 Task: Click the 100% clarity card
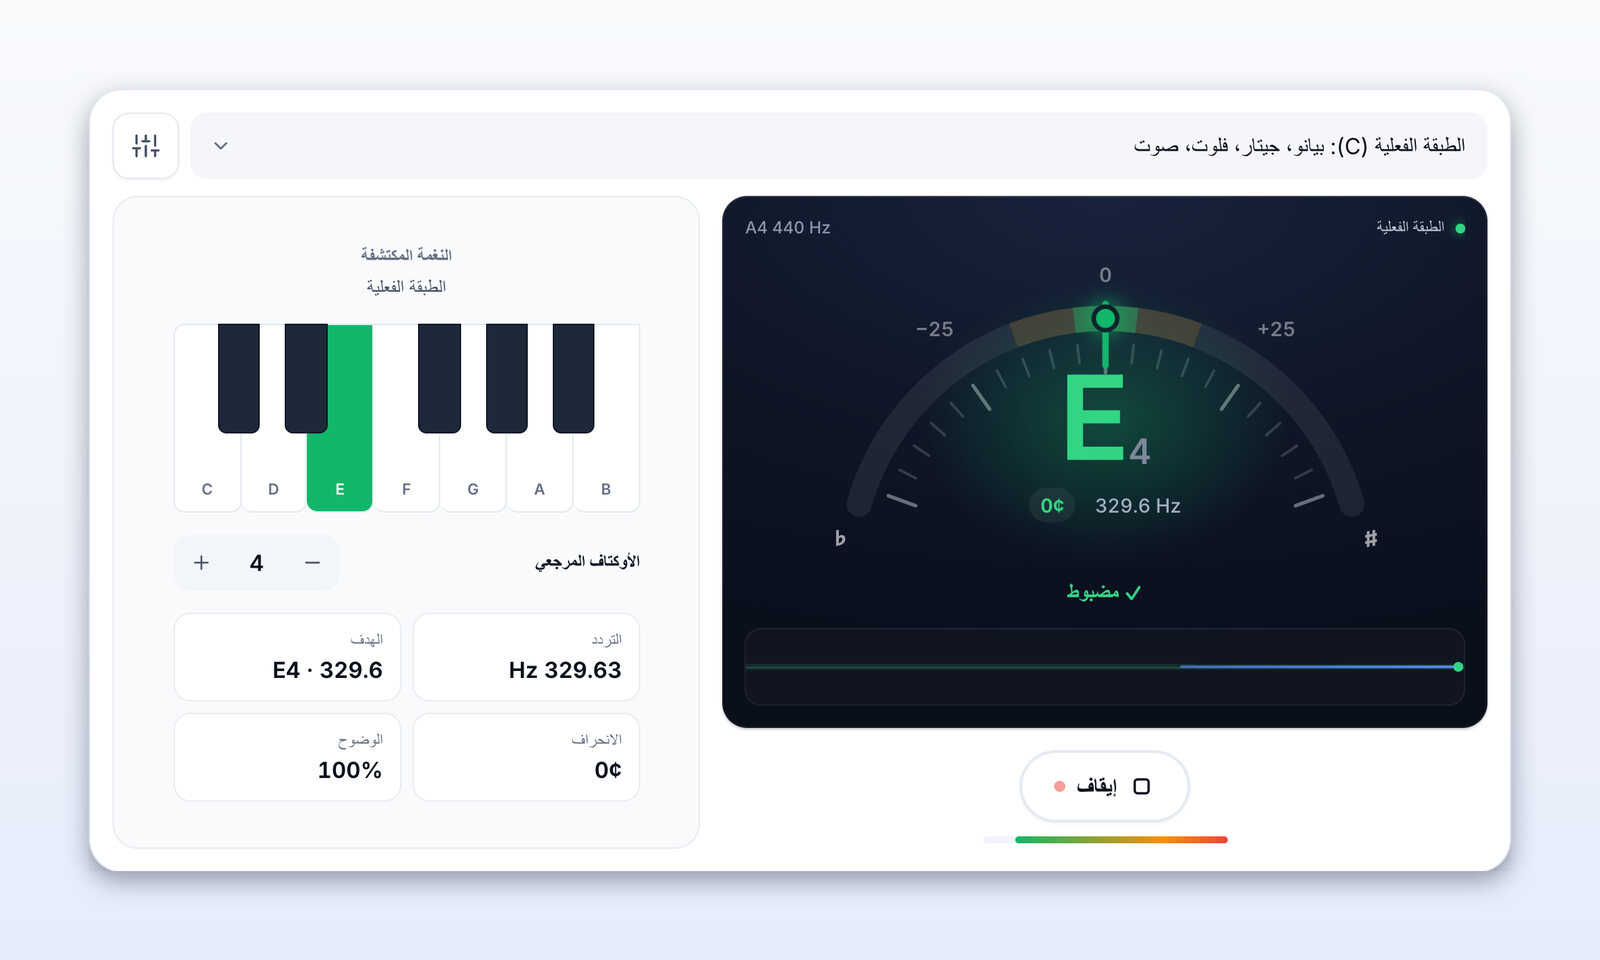[287, 757]
